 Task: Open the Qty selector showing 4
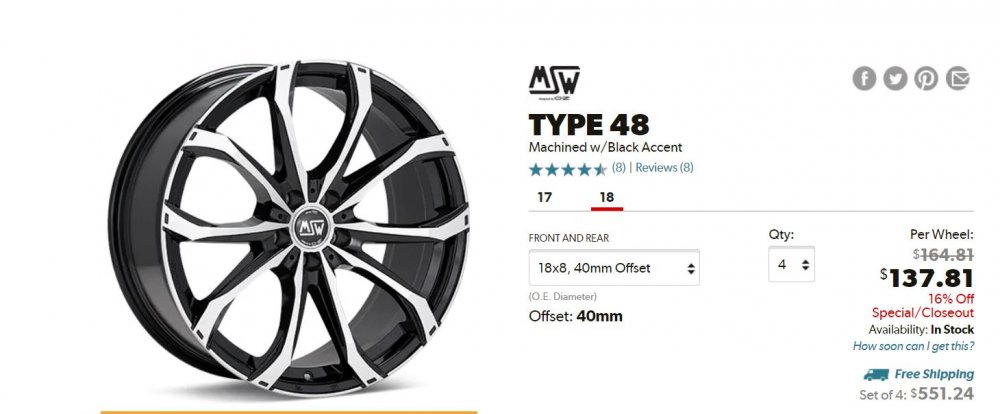point(791,264)
